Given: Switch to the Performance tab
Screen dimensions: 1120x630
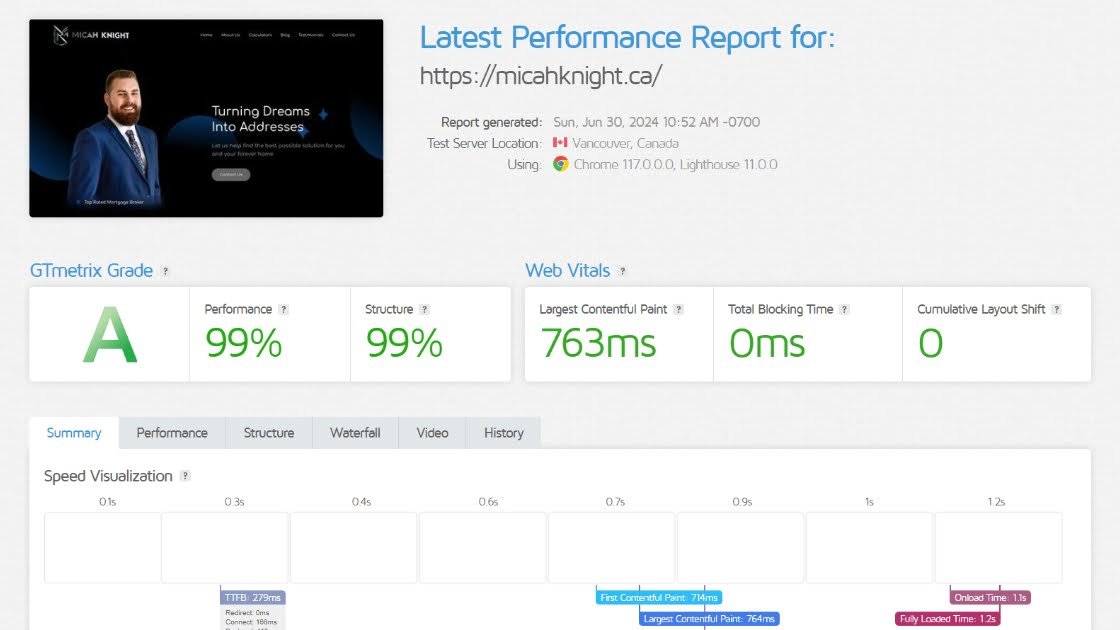Looking at the screenshot, I should point(172,433).
